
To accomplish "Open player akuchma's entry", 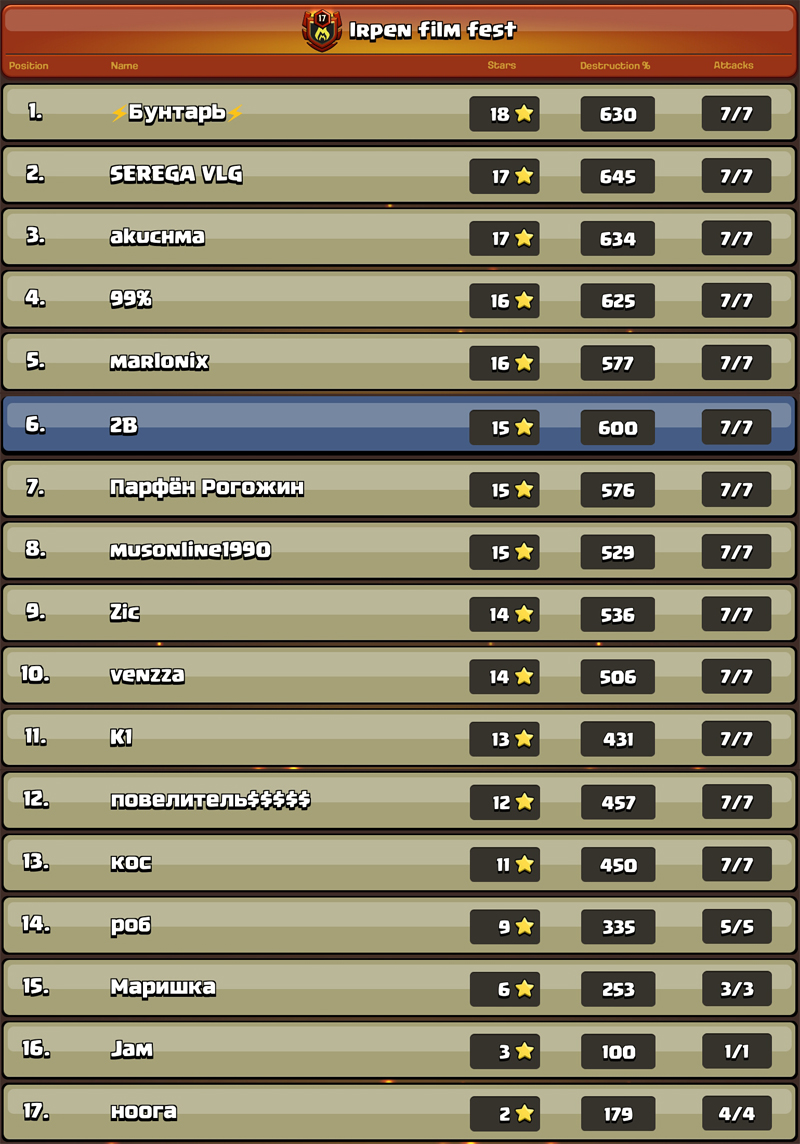I will coord(157,237).
